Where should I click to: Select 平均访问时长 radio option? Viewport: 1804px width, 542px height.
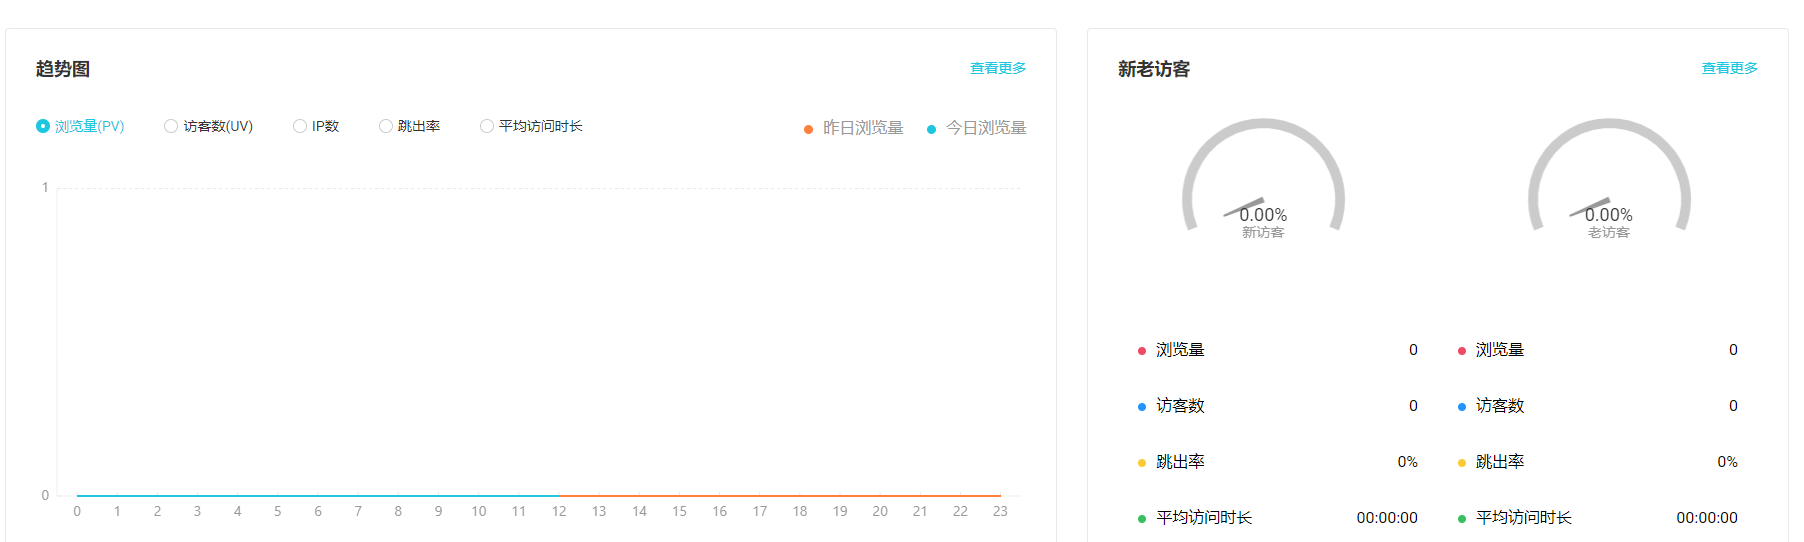[487, 126]
